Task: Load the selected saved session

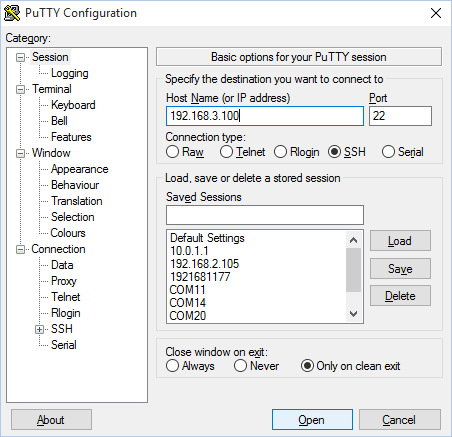Action: [x=400, y=241]
